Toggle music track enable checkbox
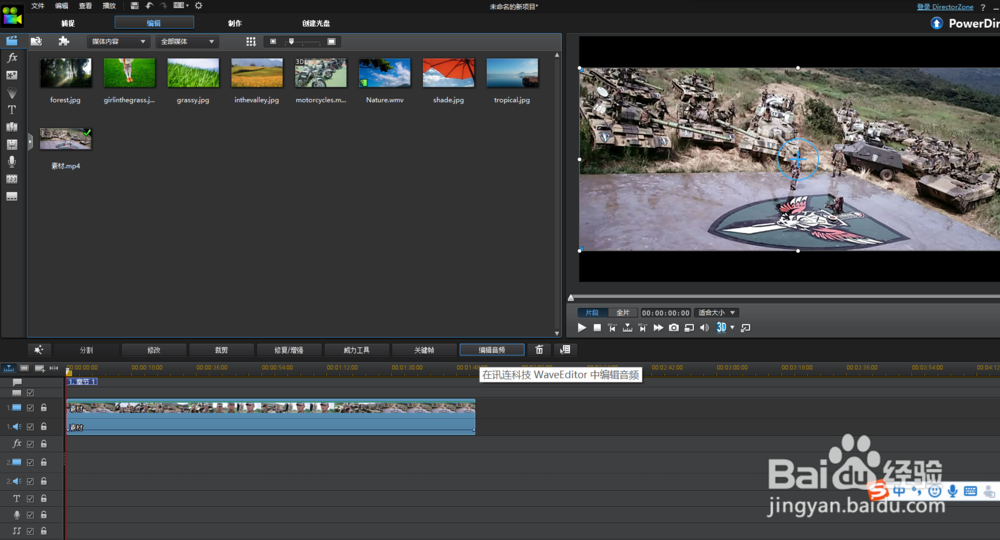The height and width of the screenshot is (540, 1000). click(30, 531)
